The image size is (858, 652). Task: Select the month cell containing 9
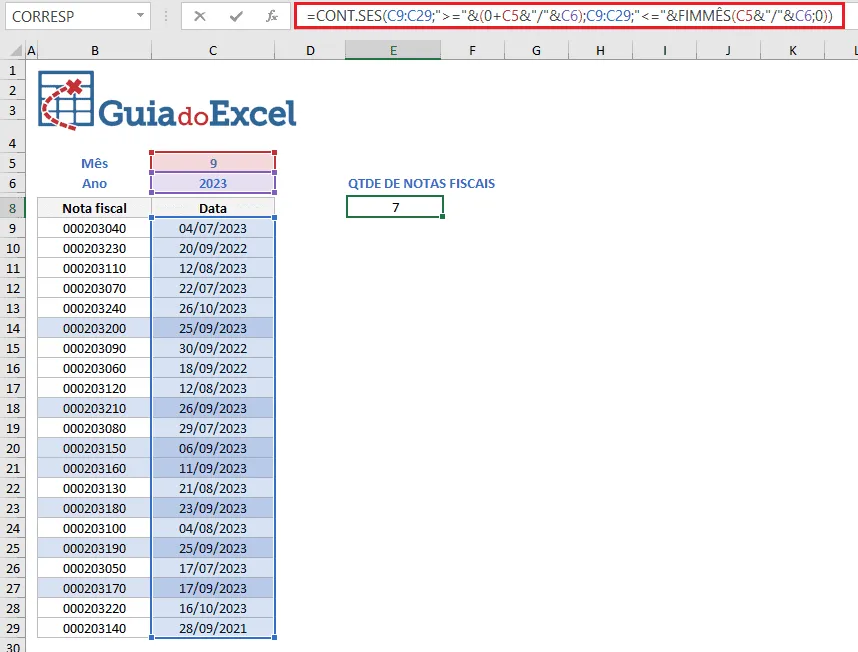[x=213, y=164]
